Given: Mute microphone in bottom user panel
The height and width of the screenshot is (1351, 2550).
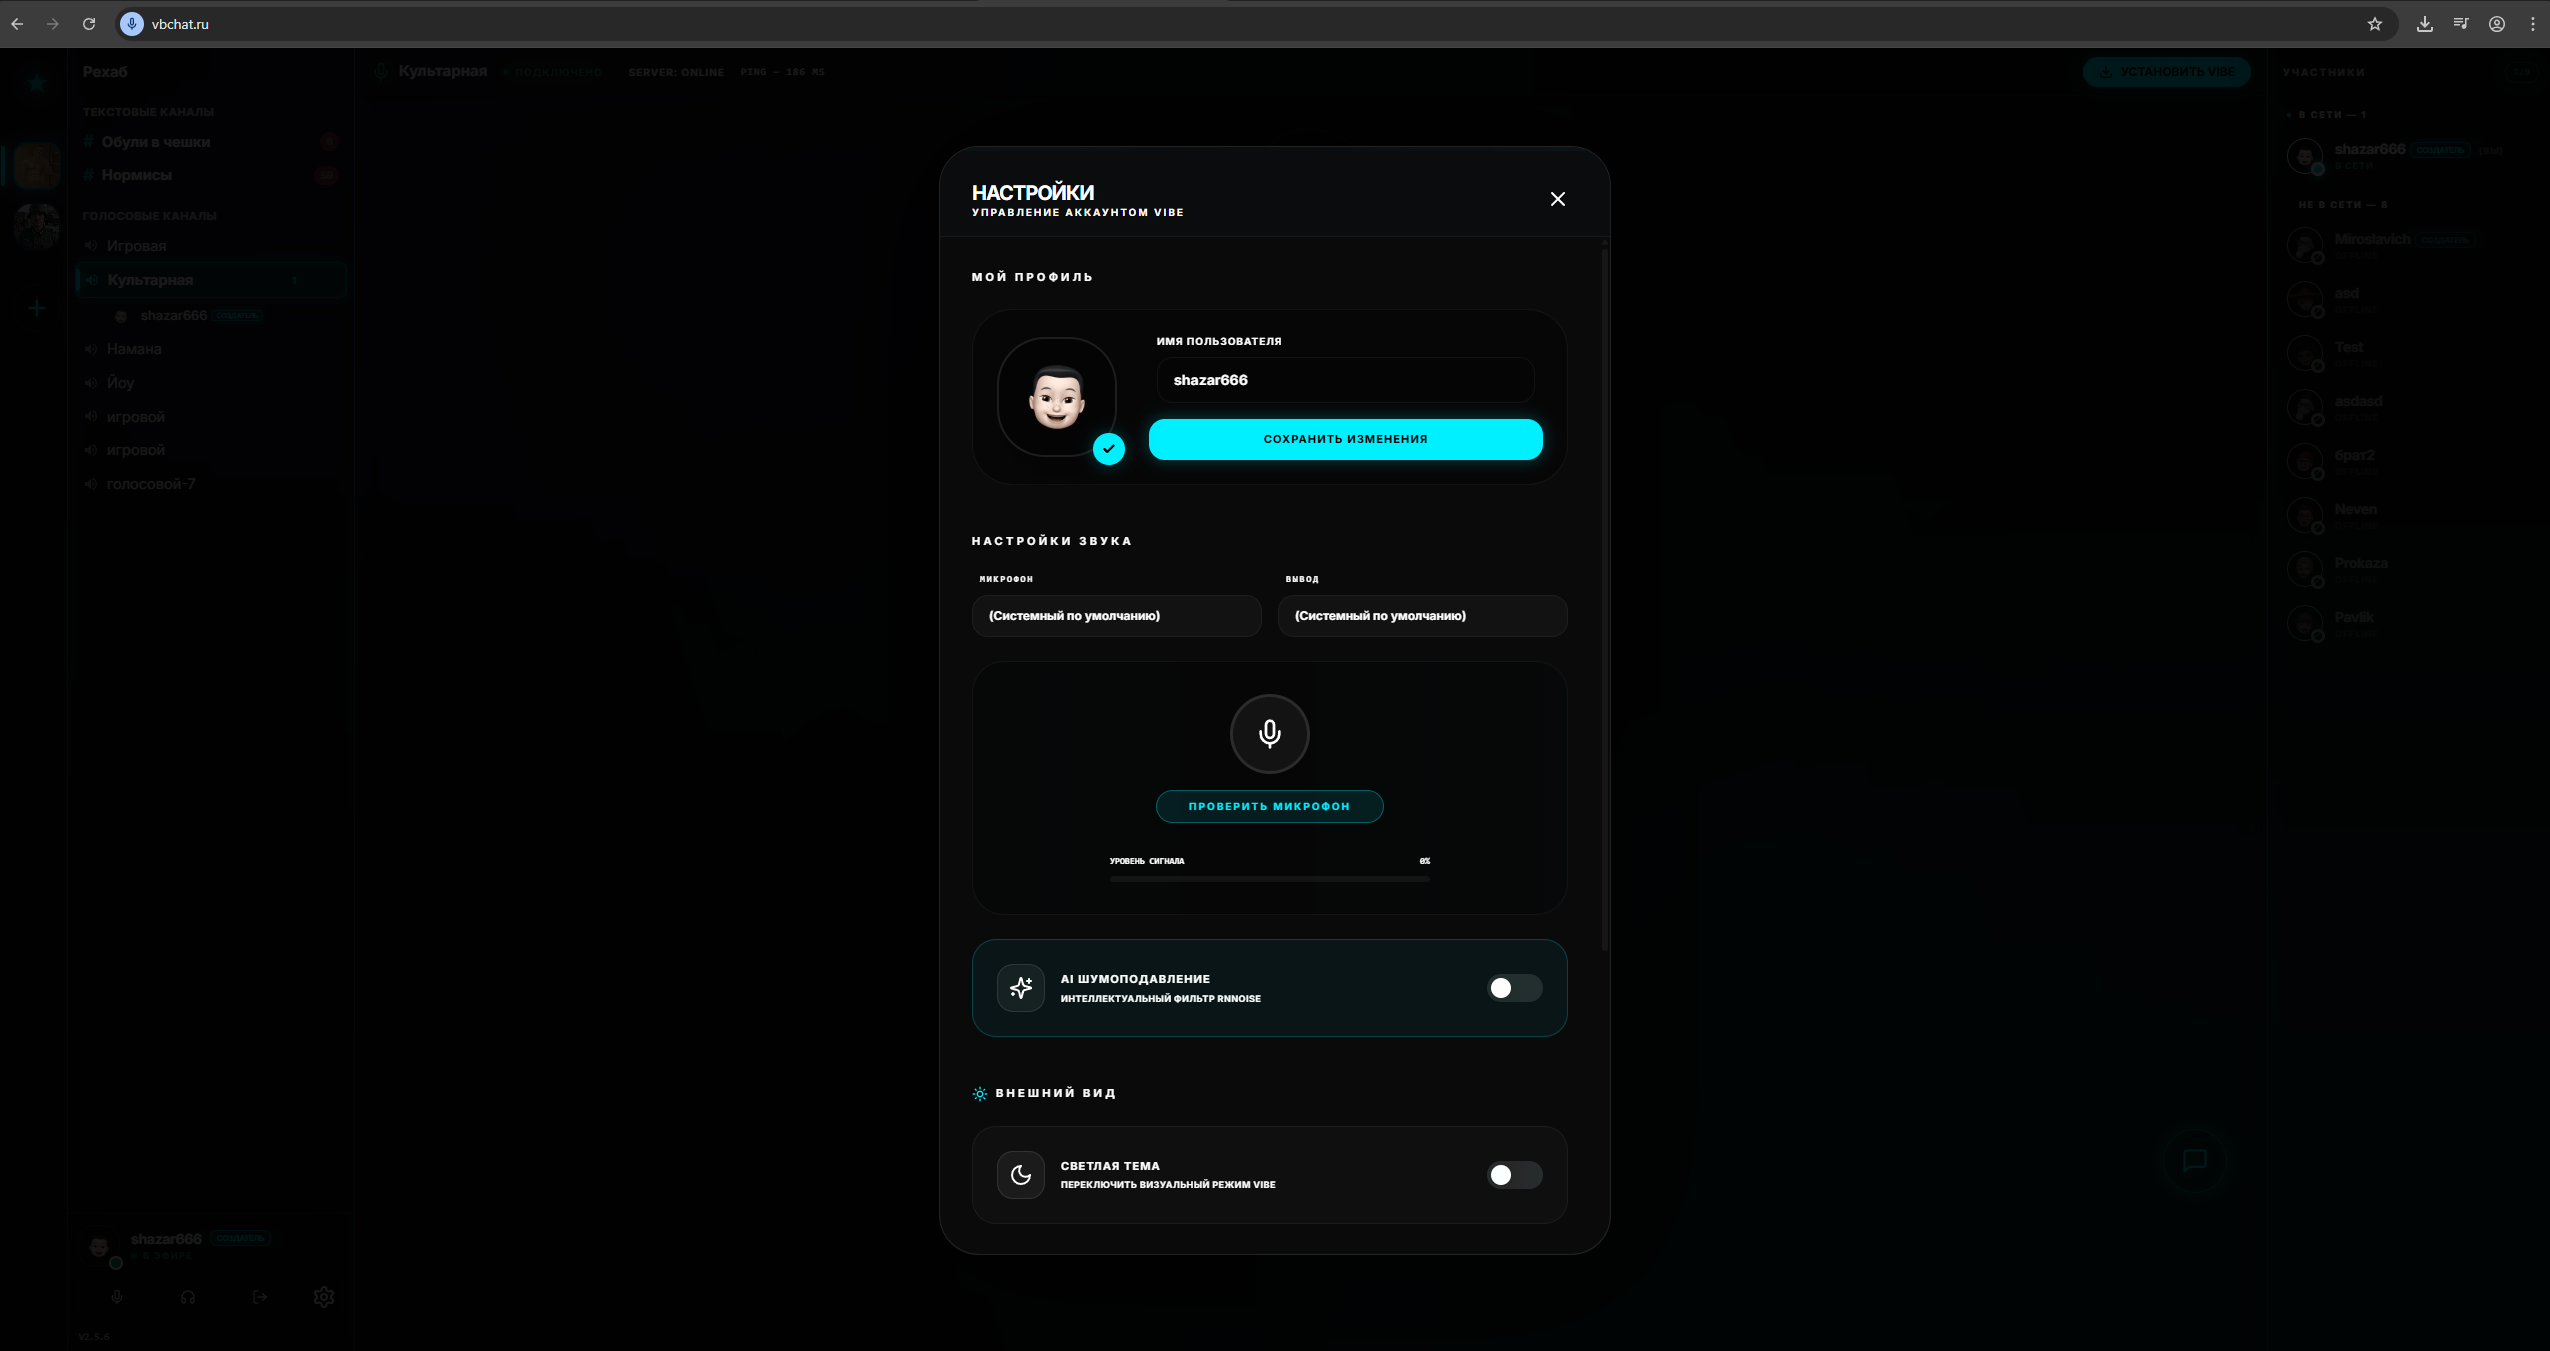Looking at the screenshot, I should [117, 1297].
